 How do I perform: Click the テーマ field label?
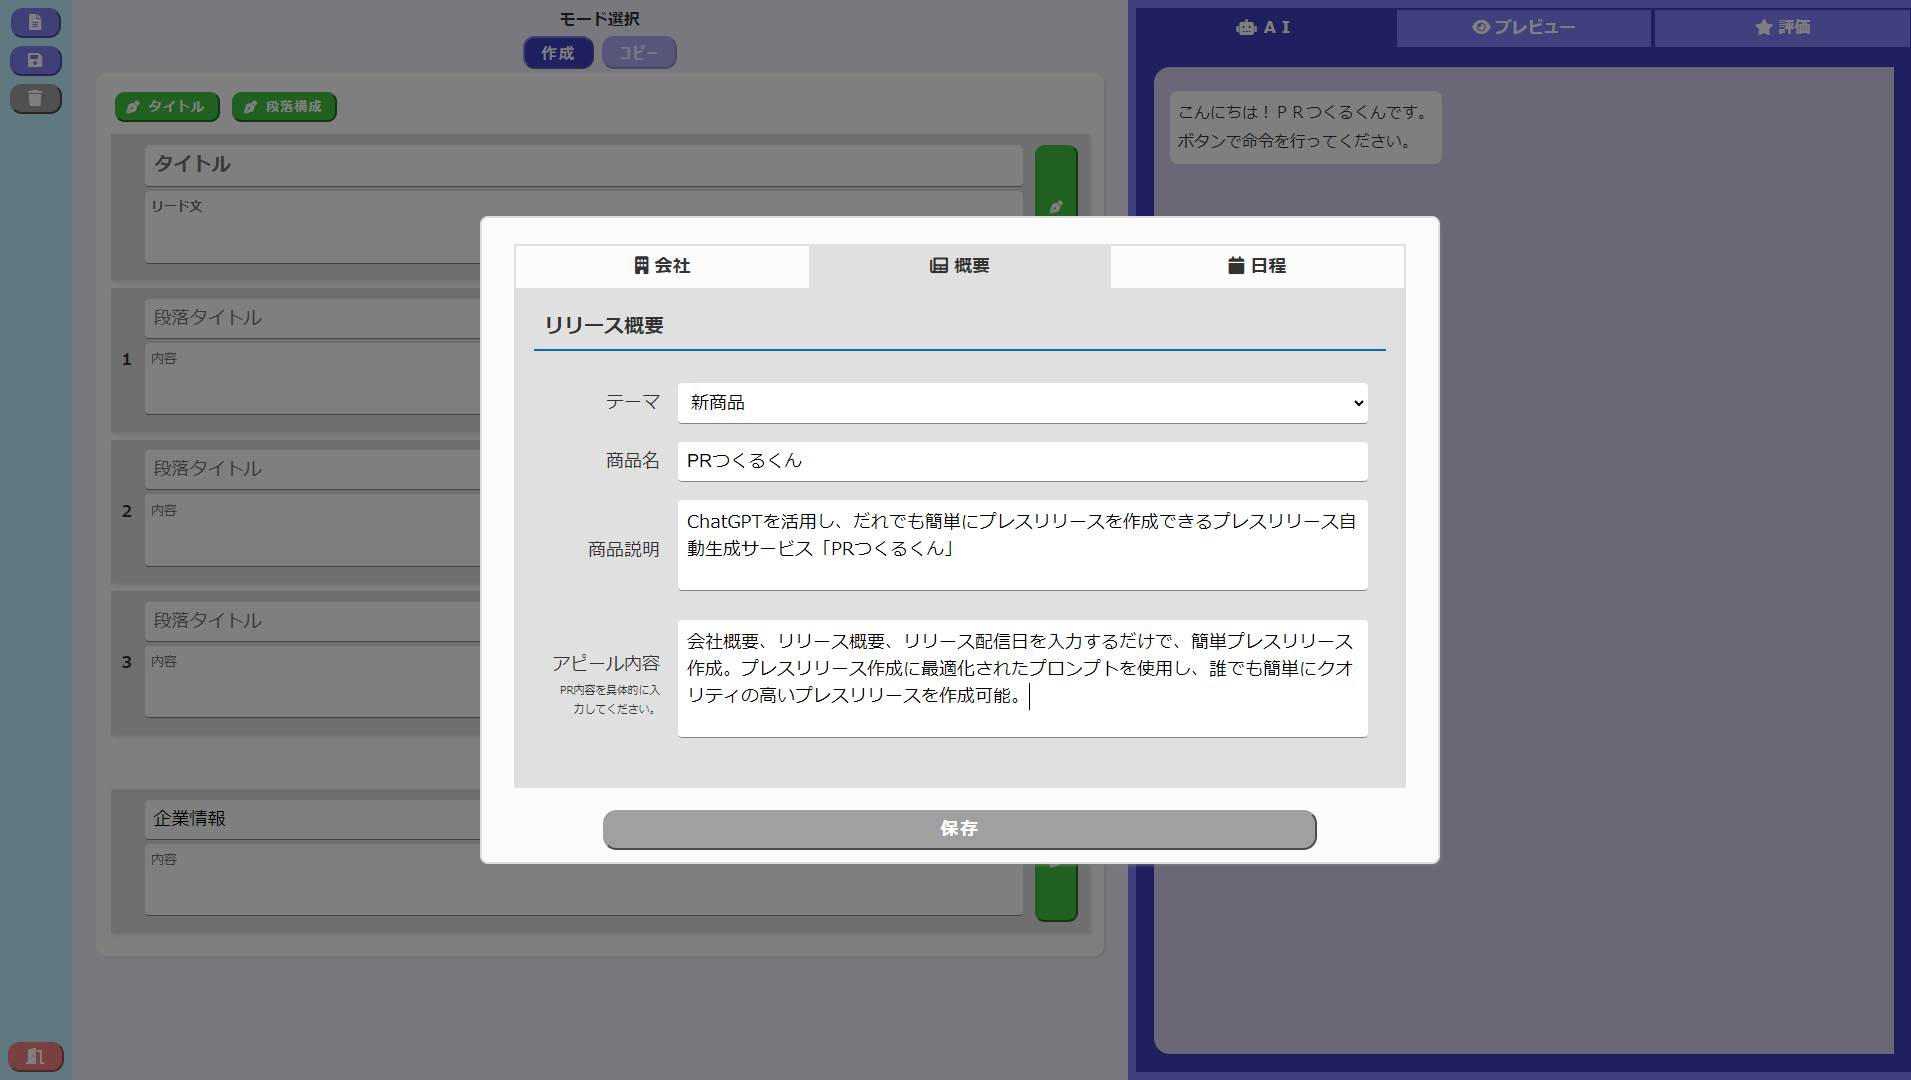[x=633, y=402]
